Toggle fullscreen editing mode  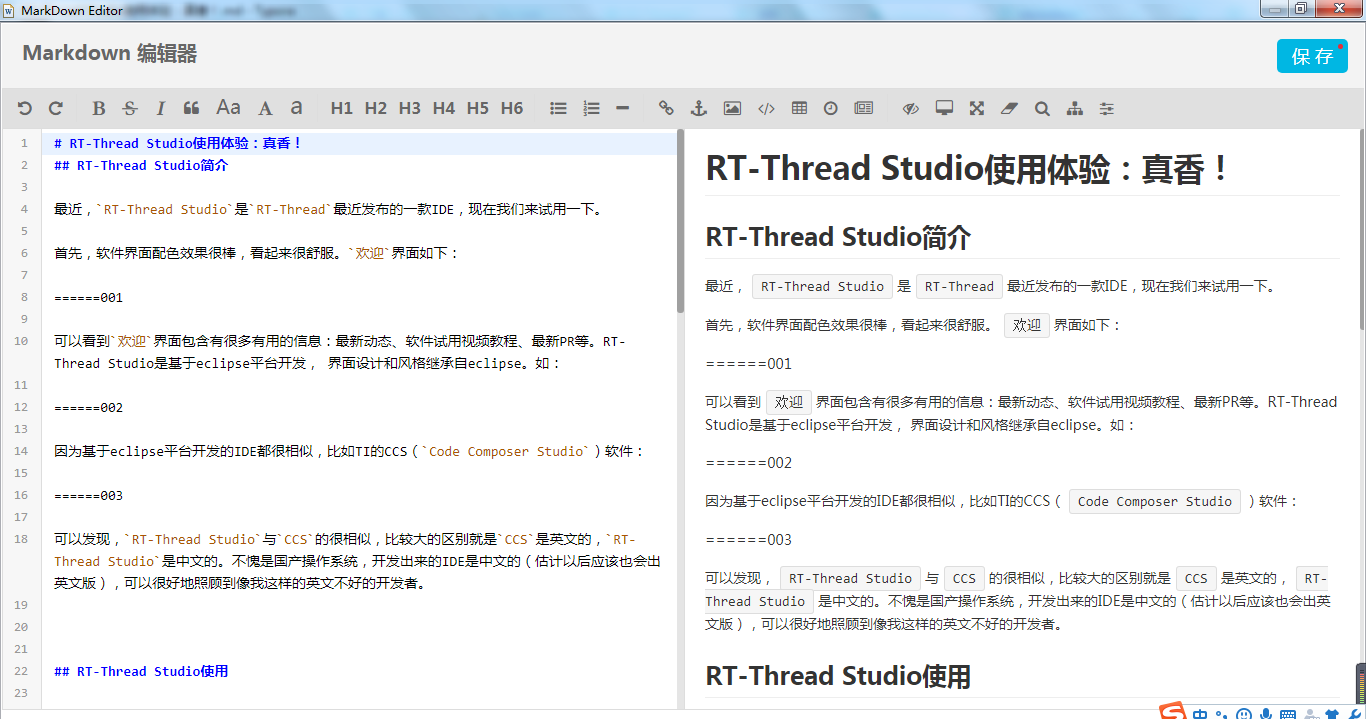click(x=975, y=107)
